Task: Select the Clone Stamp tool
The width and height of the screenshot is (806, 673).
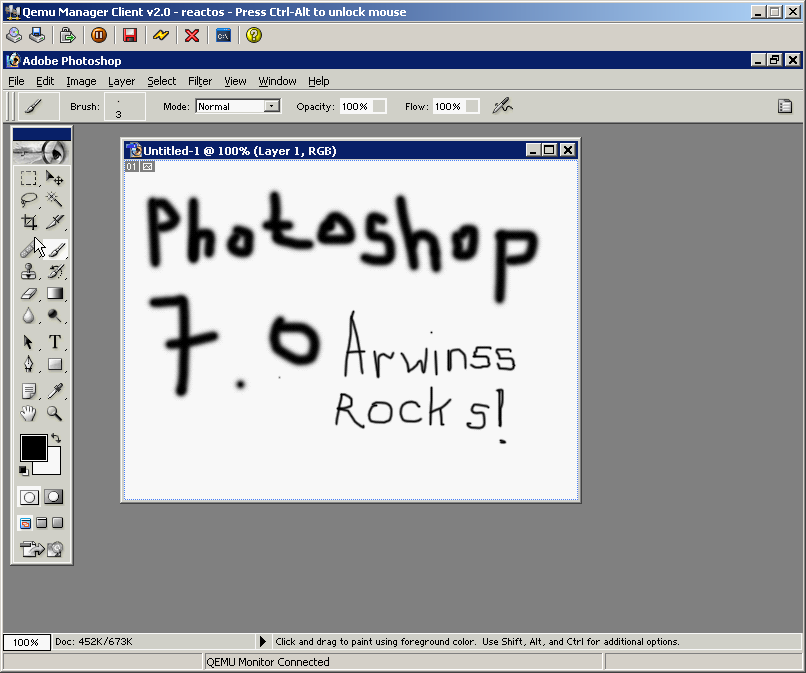Action: pos(29,271)
